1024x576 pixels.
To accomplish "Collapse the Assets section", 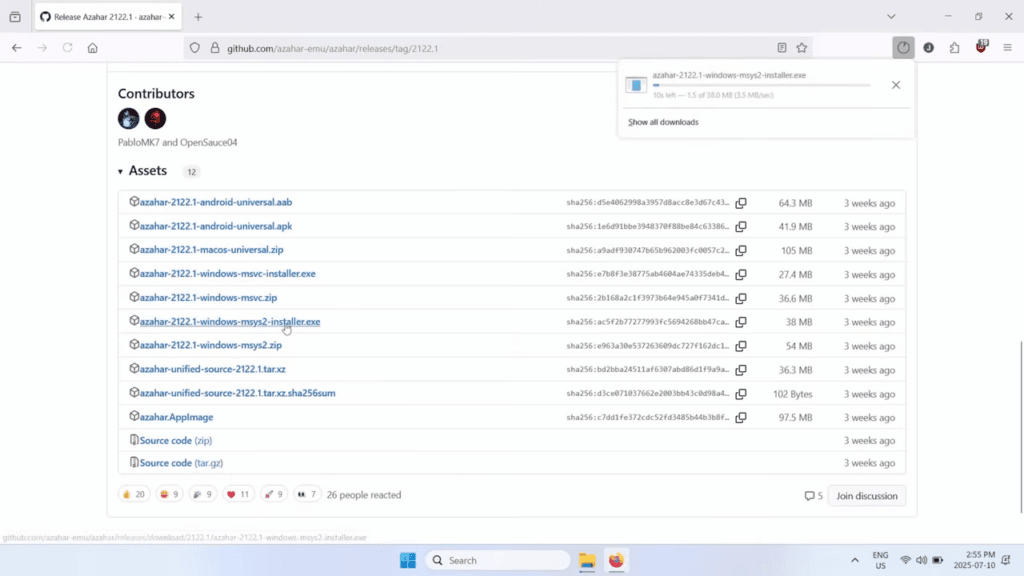I will (142, 171).
